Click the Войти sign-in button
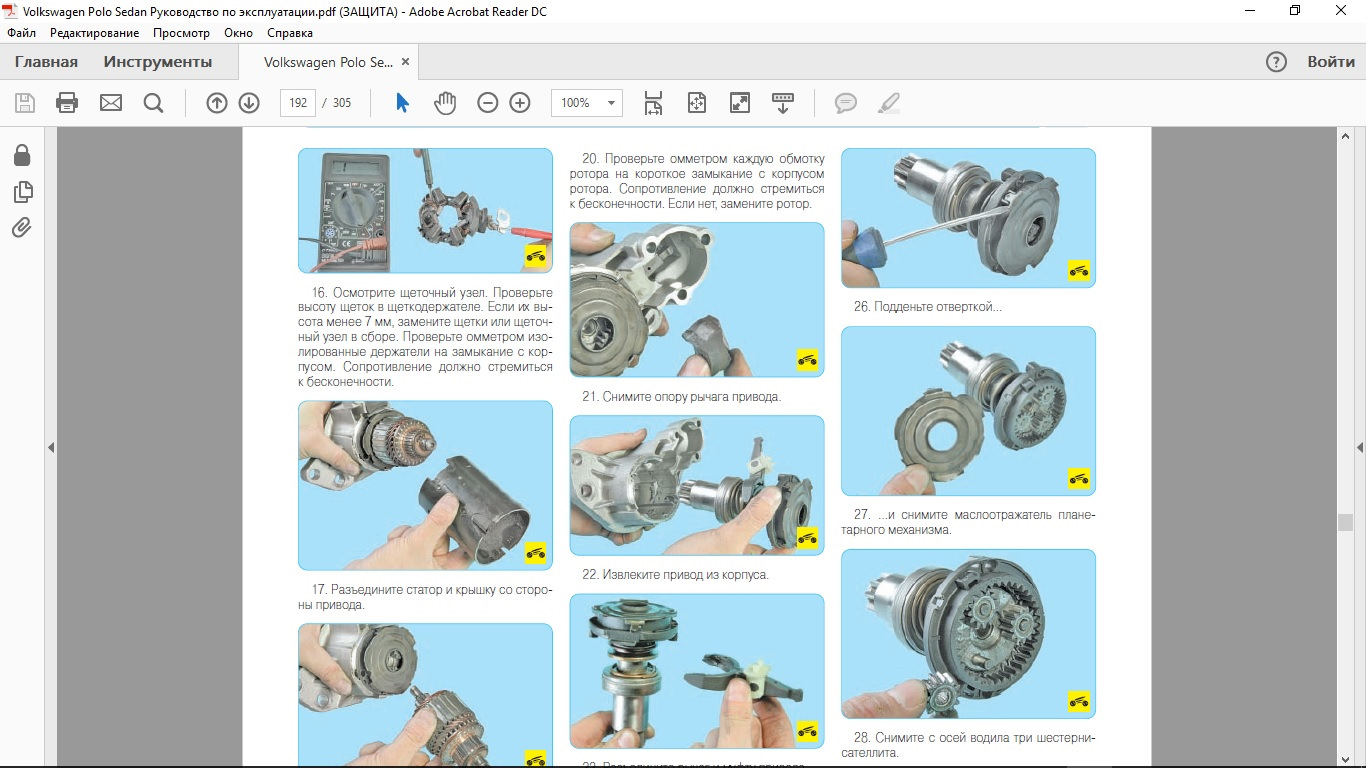1366x768 pixels. (x=1331, y=62)
